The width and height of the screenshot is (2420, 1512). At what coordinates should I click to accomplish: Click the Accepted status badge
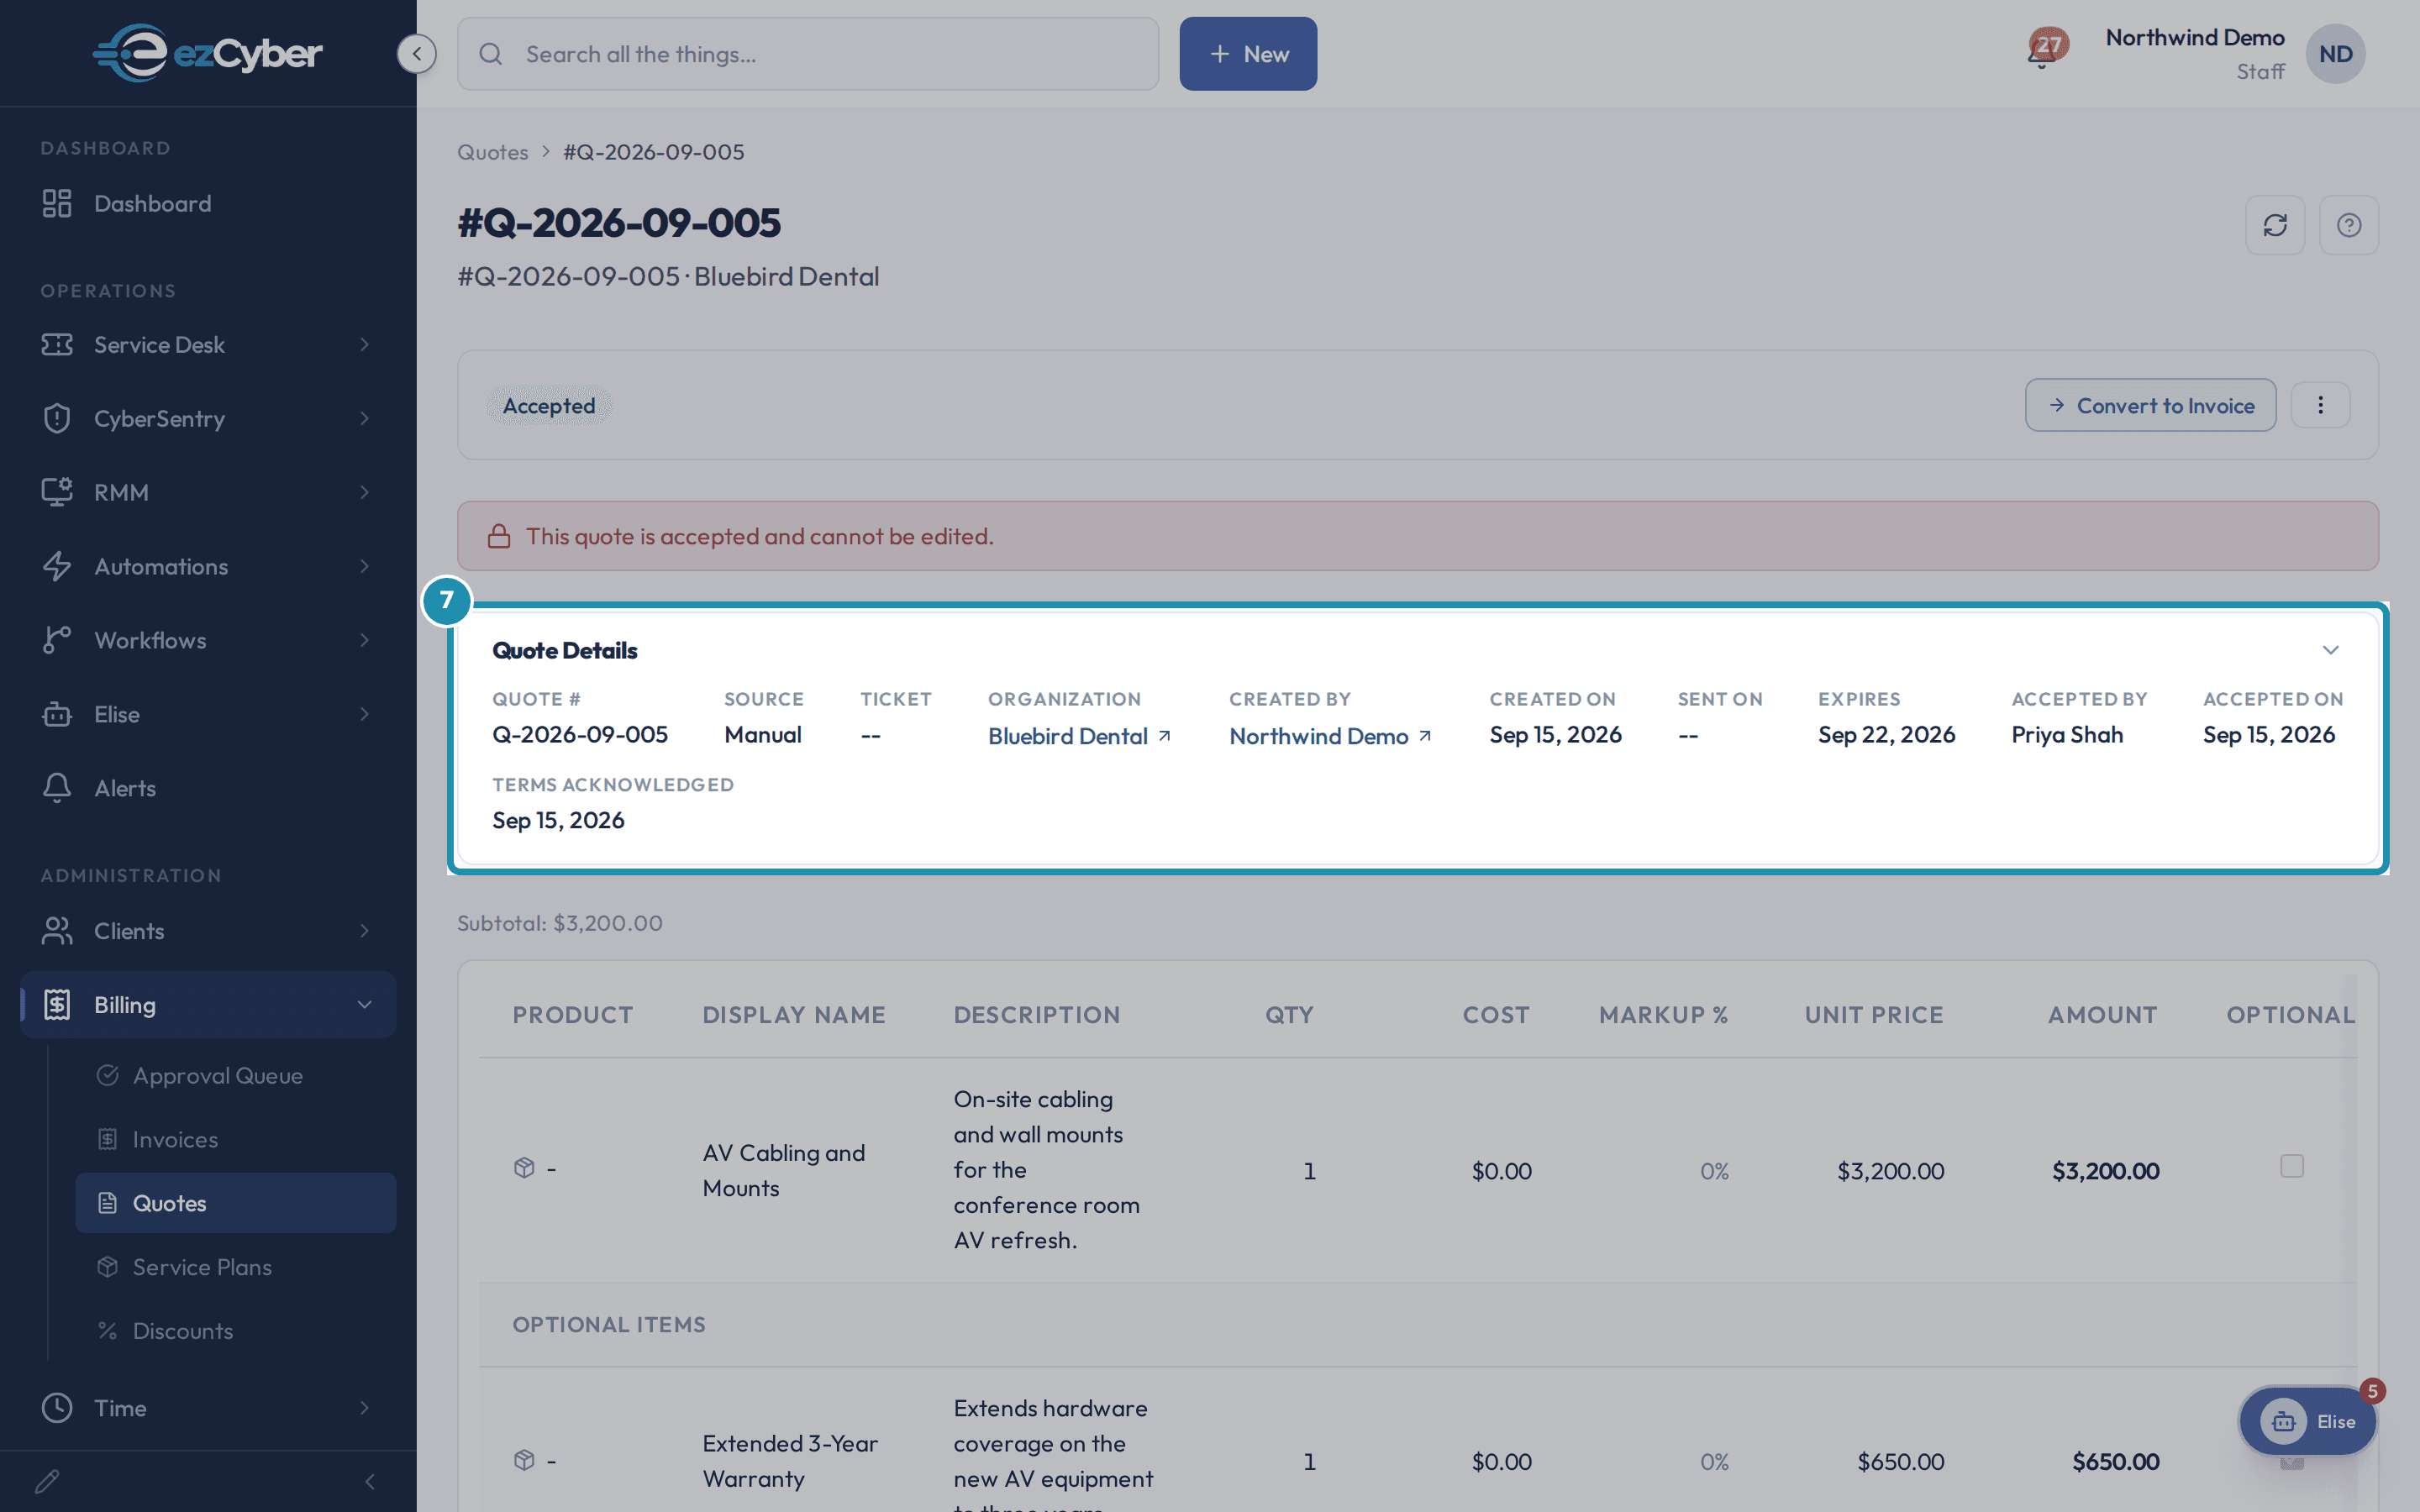click(549, 406)
